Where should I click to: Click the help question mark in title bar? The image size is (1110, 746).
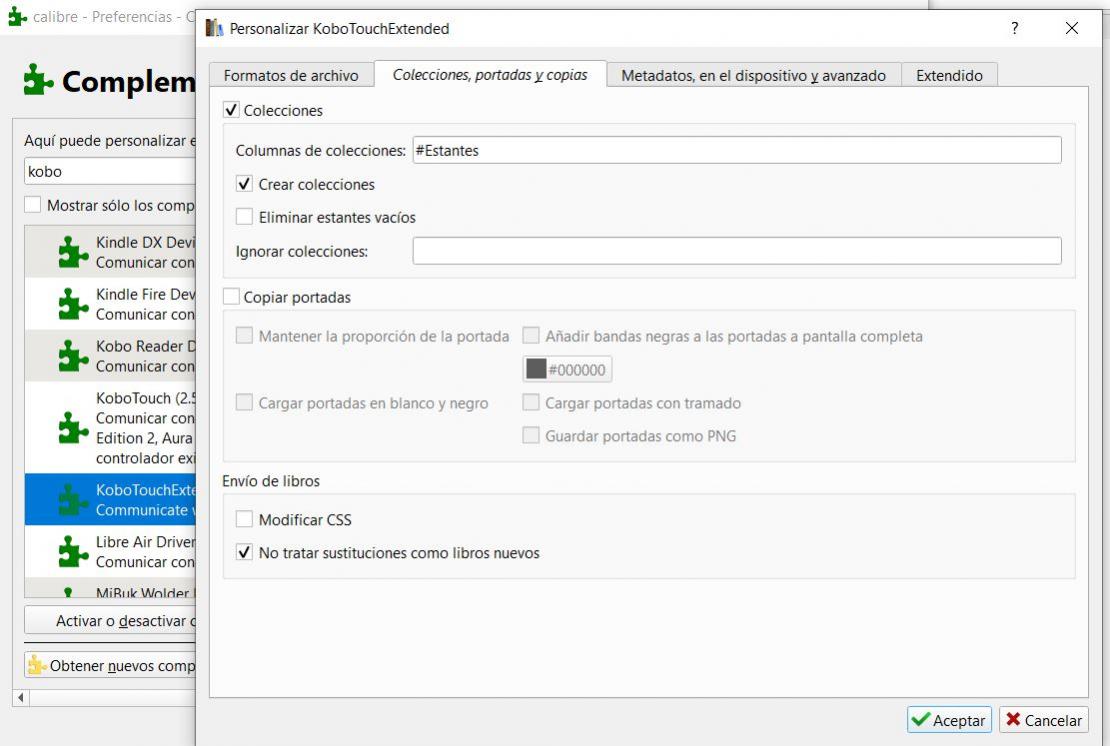(x=1015, y=28)
